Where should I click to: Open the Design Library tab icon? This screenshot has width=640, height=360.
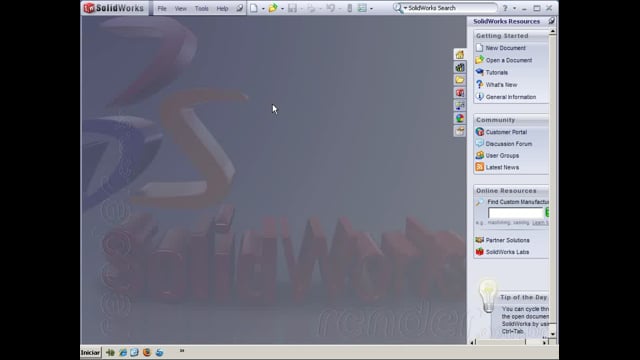[460, 67]
